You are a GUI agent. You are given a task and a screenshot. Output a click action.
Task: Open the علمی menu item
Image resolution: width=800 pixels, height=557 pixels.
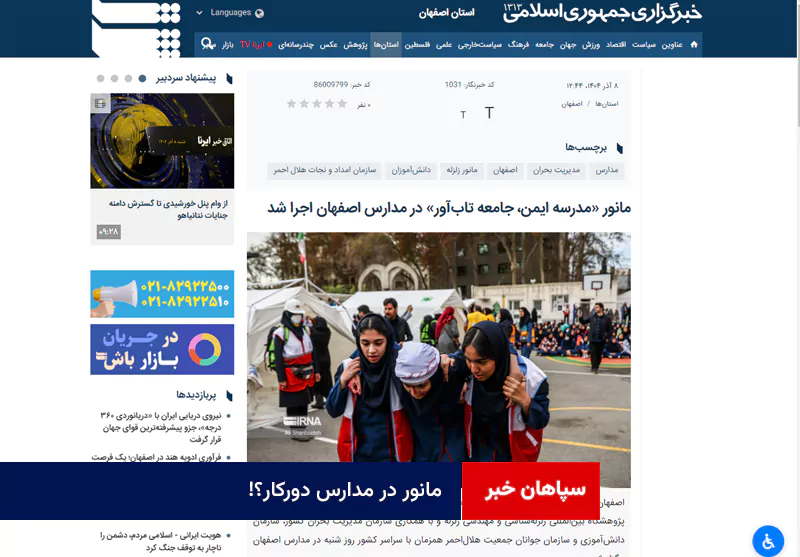(444, 45)
